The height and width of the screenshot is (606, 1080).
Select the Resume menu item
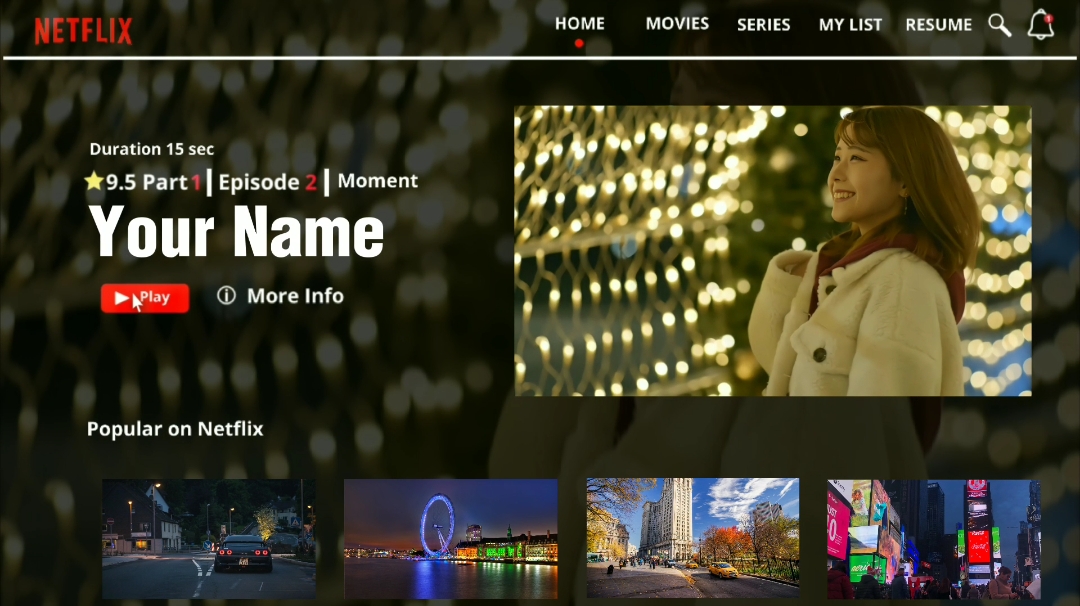tap(938, 25)
